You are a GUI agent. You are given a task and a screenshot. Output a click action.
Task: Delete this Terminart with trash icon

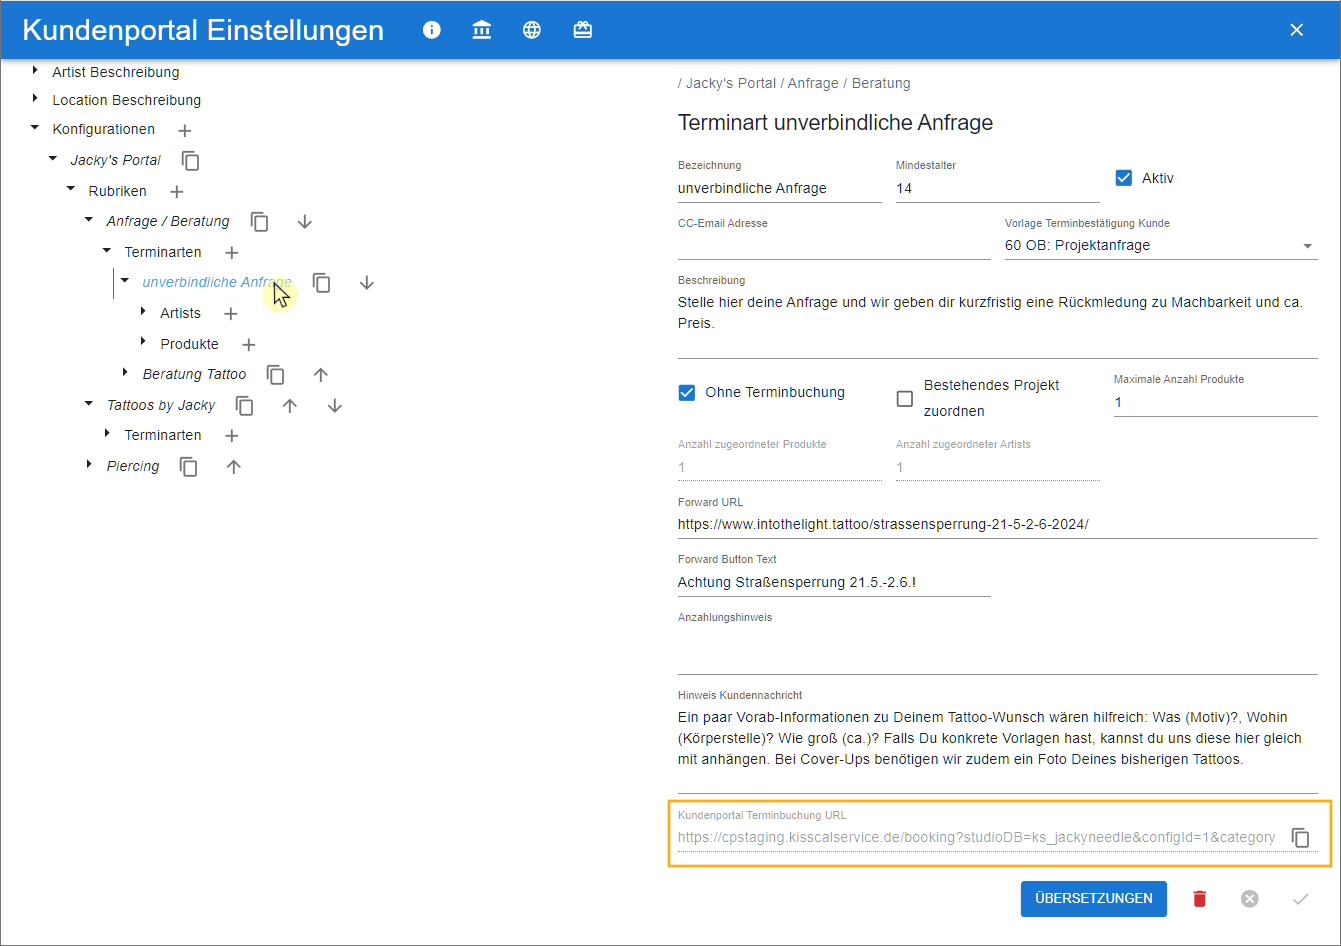(x=1200, y=899)
